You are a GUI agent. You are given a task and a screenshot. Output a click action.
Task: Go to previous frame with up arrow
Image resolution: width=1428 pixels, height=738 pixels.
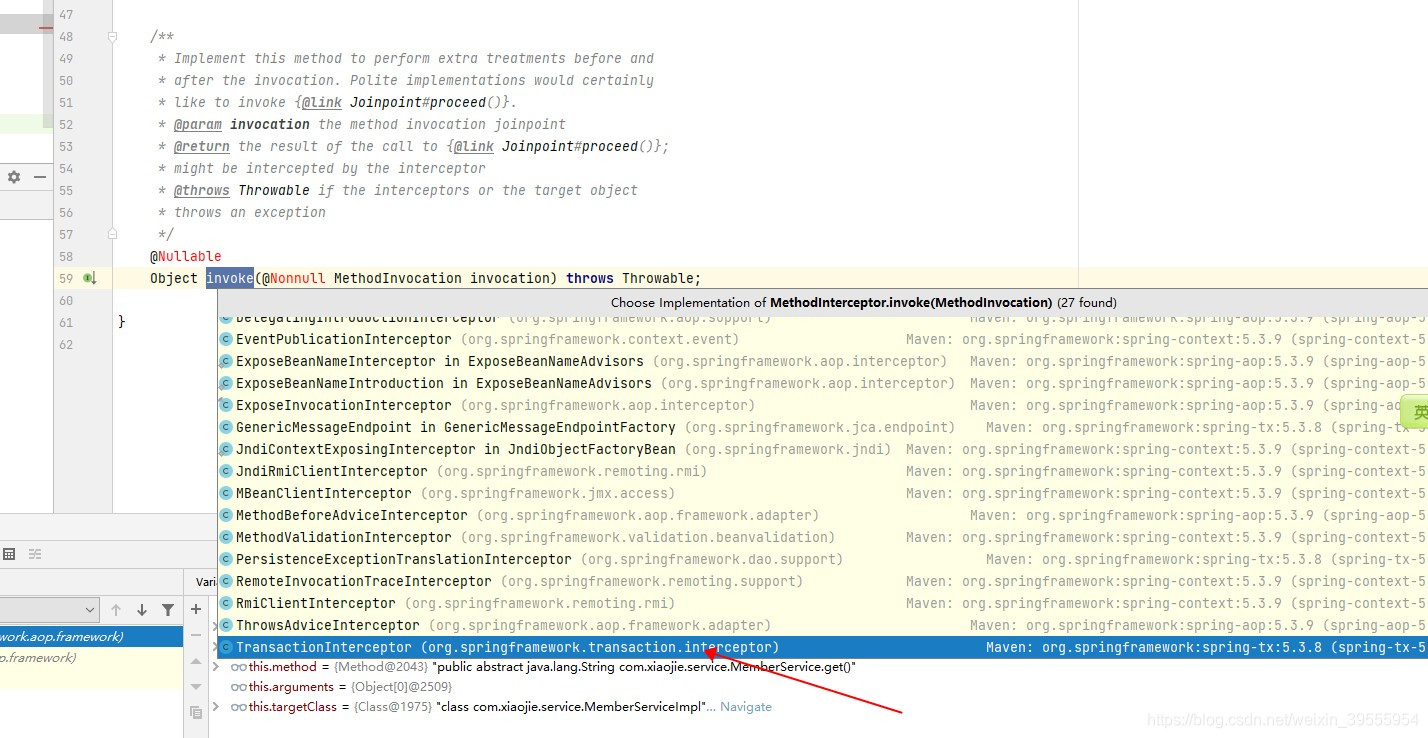coord(116,610)
